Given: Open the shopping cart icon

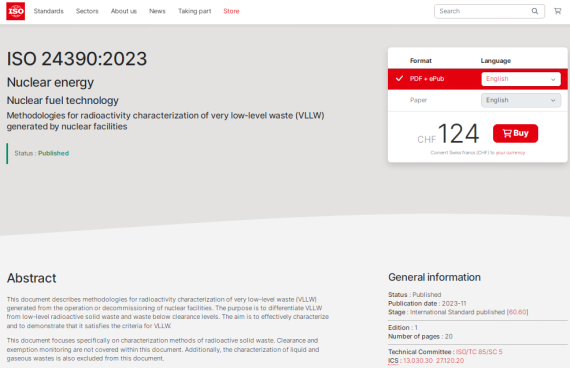Looking at the screenshot, I should (558, 11).
